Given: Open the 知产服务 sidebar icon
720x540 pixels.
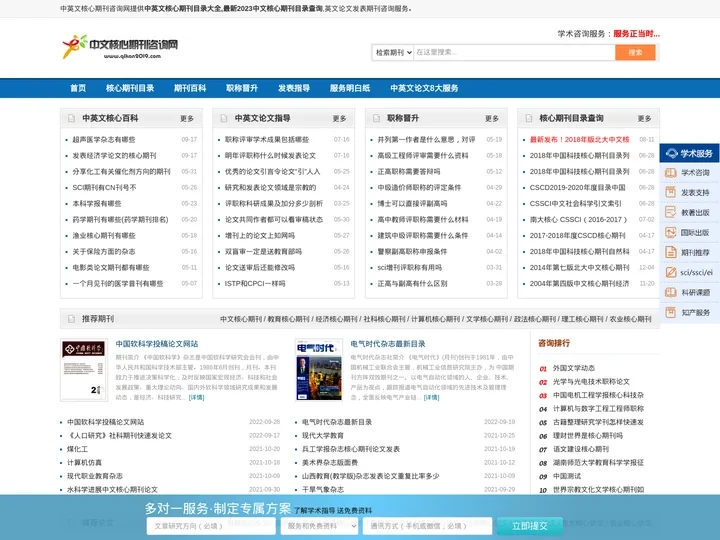Looking at the screenshot, I should (x=671, y=312).
